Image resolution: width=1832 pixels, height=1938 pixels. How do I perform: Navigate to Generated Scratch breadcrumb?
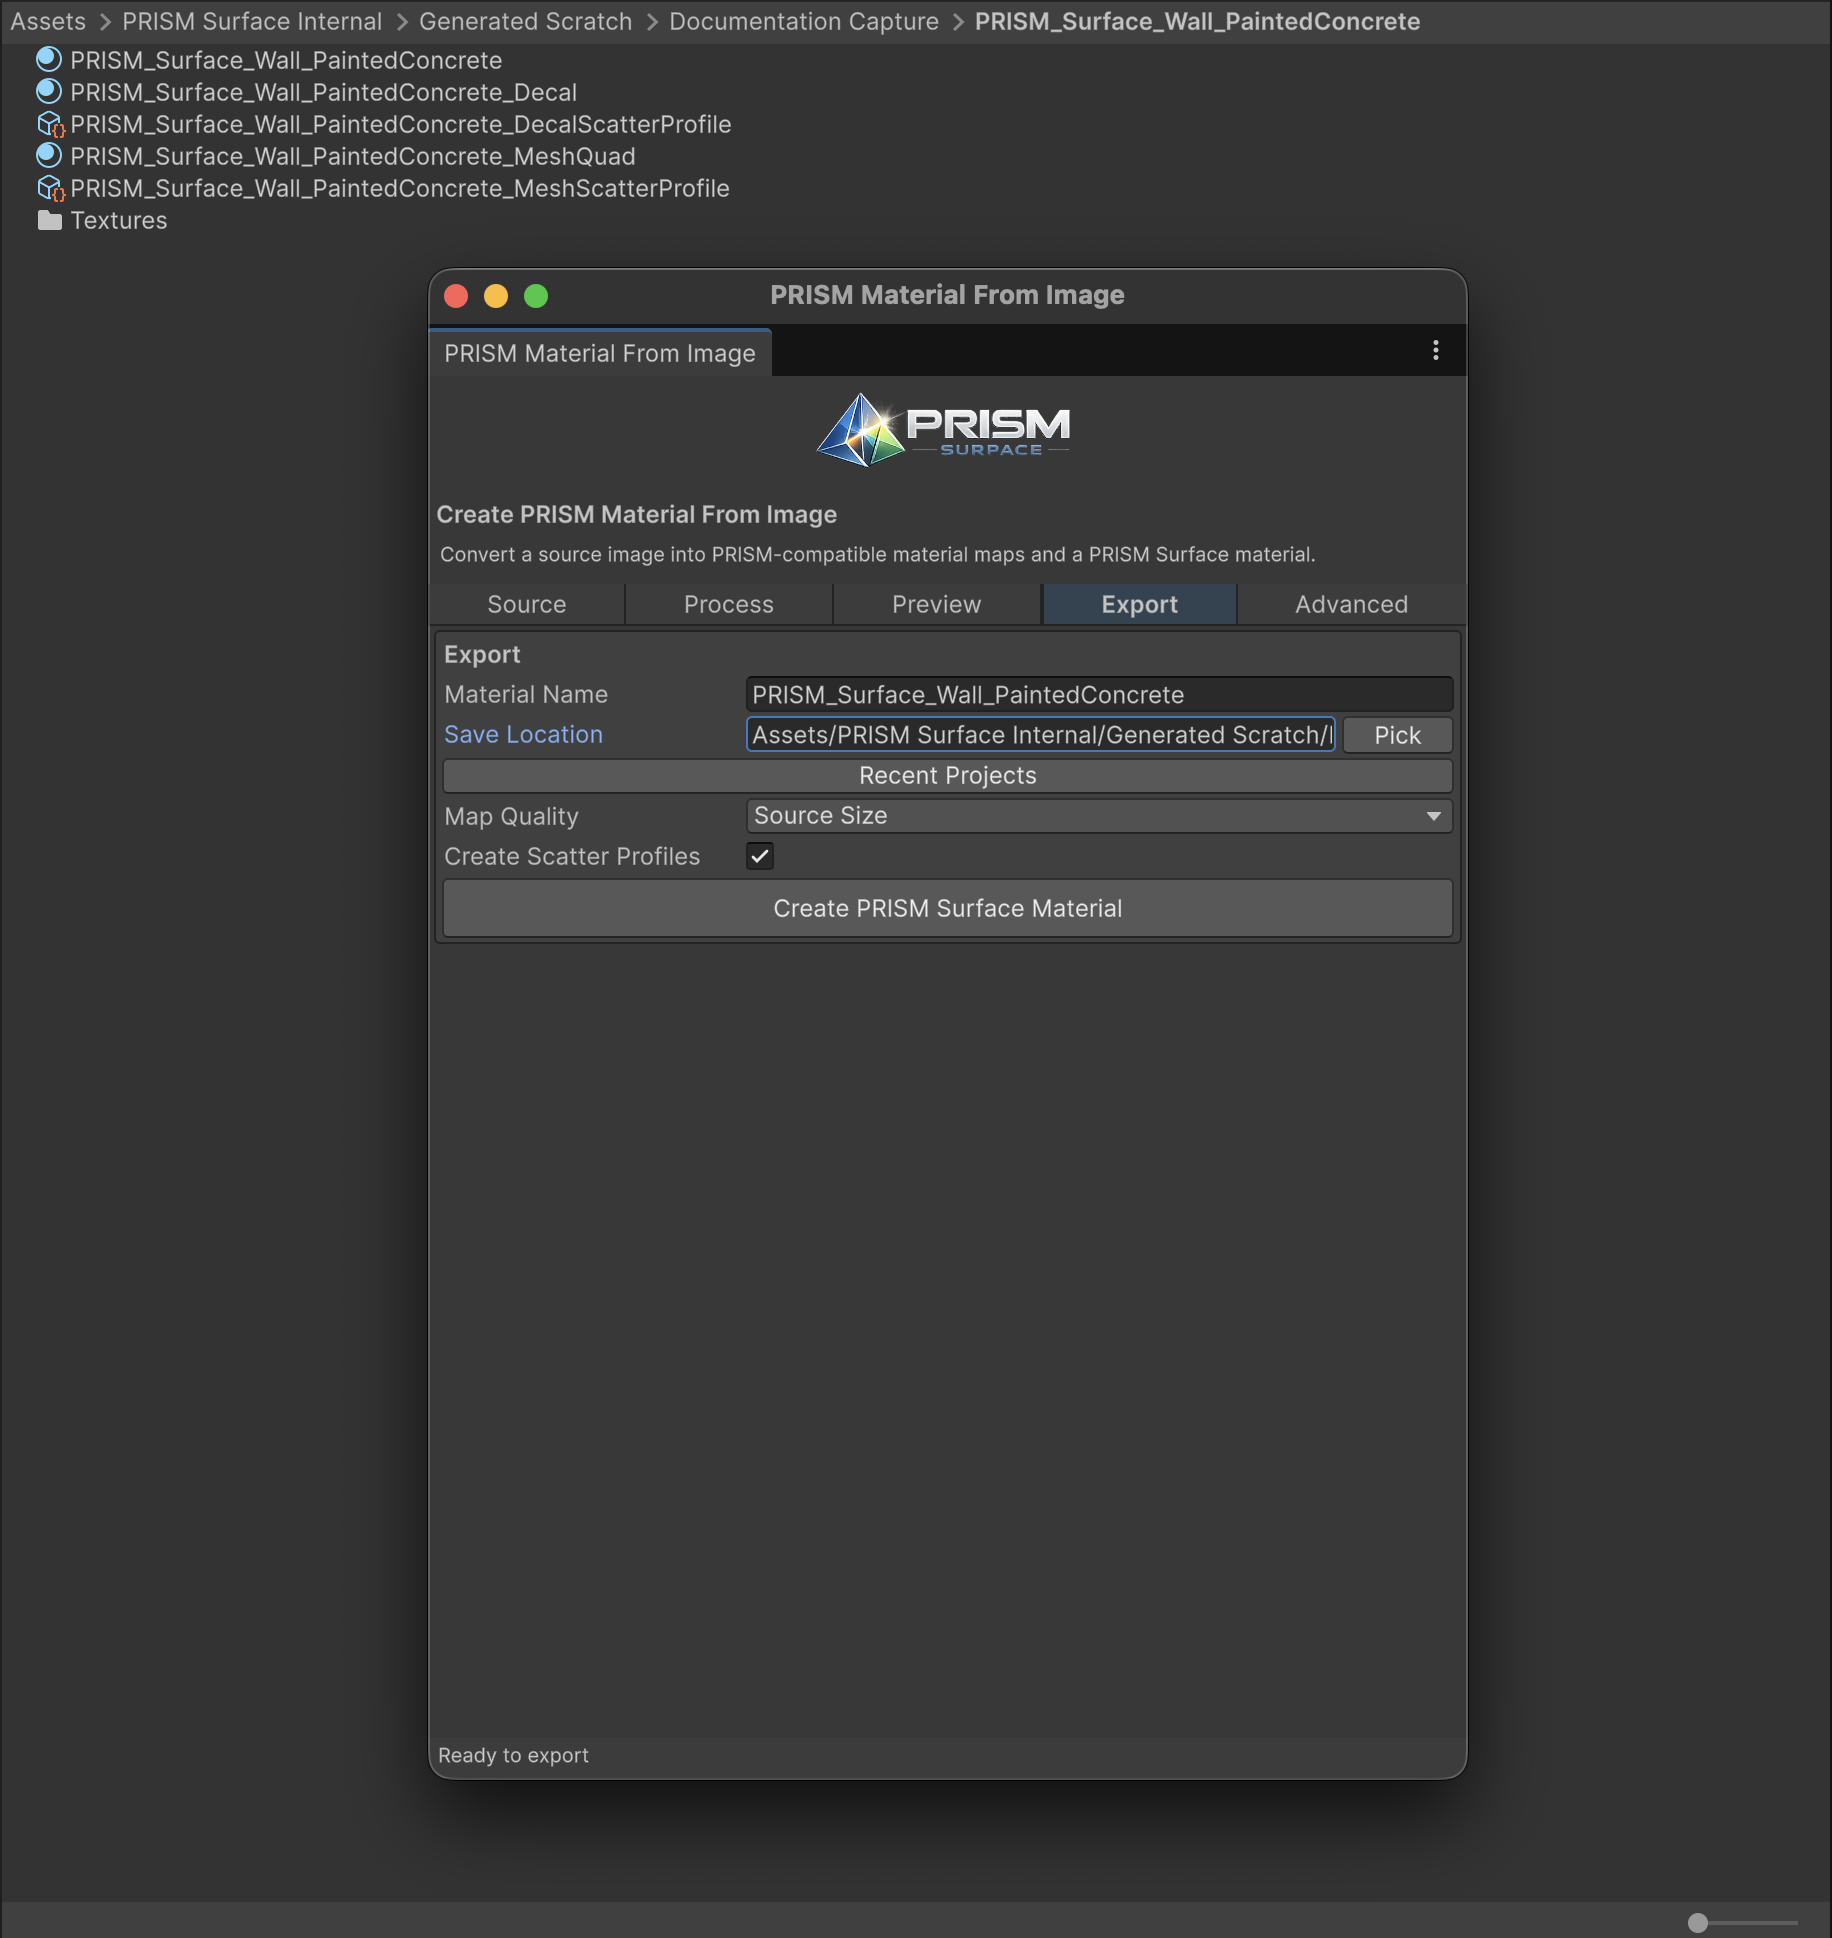[526, 21]
